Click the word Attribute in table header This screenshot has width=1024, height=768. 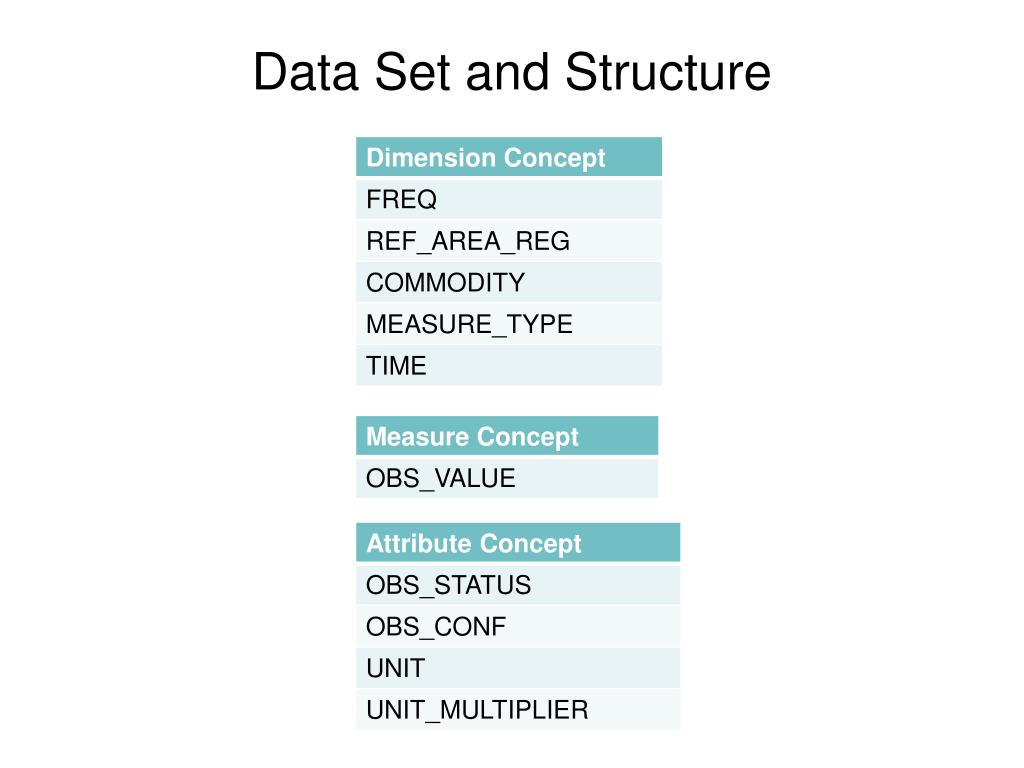pyautogui.click(x=419, y=543)
